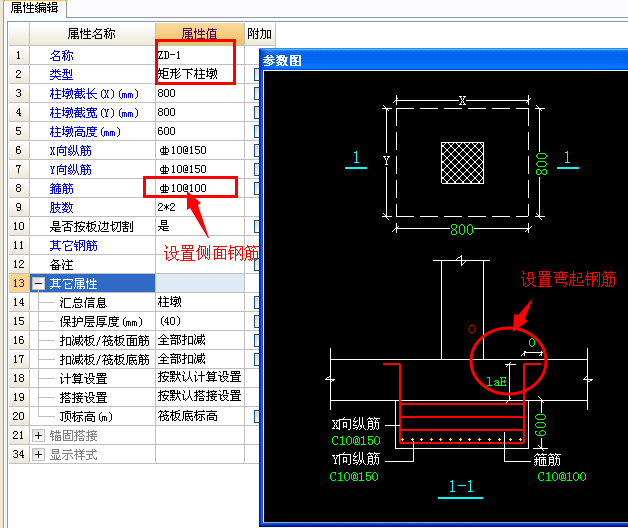Select the Y向纵筋 property name
The height and width of the screenshot is (528, 628).
70,169
